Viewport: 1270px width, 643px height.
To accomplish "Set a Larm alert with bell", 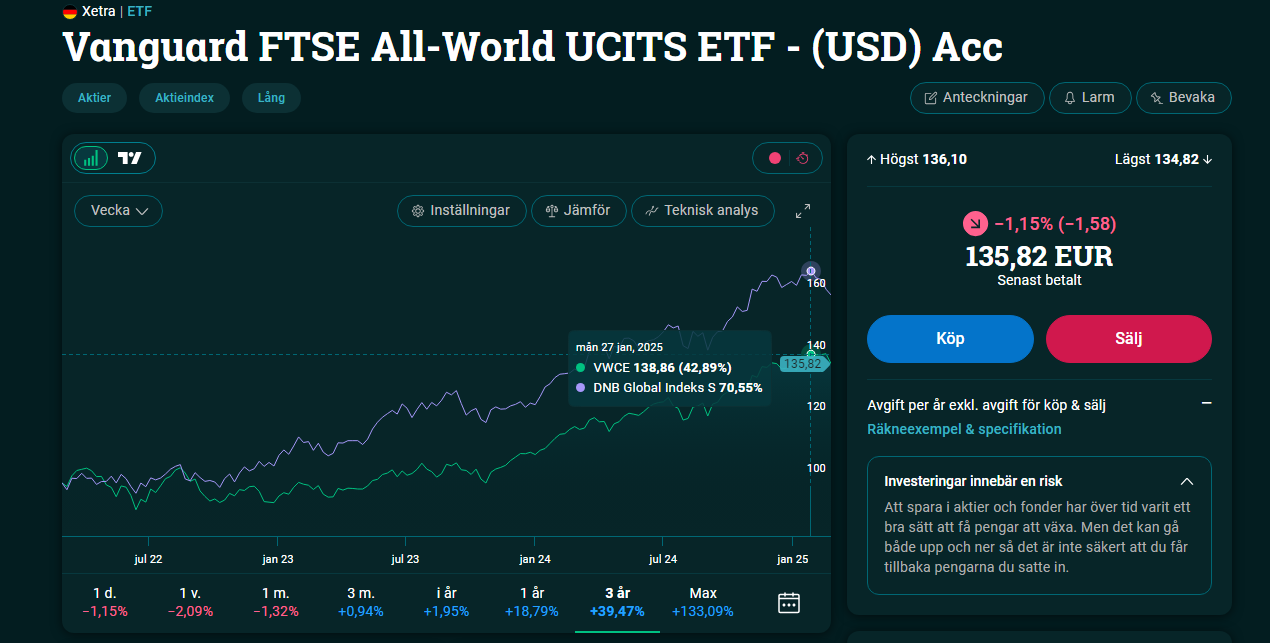I will [1090, 98].
